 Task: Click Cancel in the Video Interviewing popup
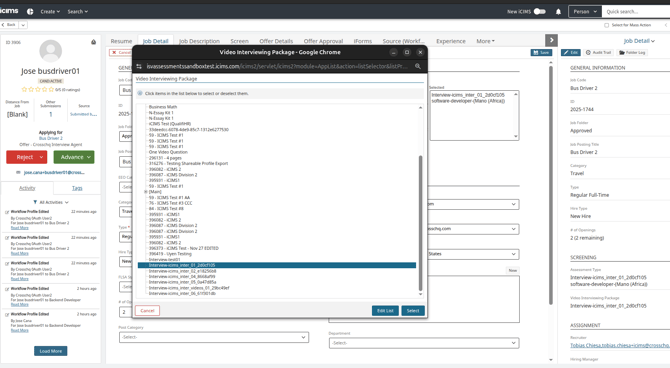(147, 311)
